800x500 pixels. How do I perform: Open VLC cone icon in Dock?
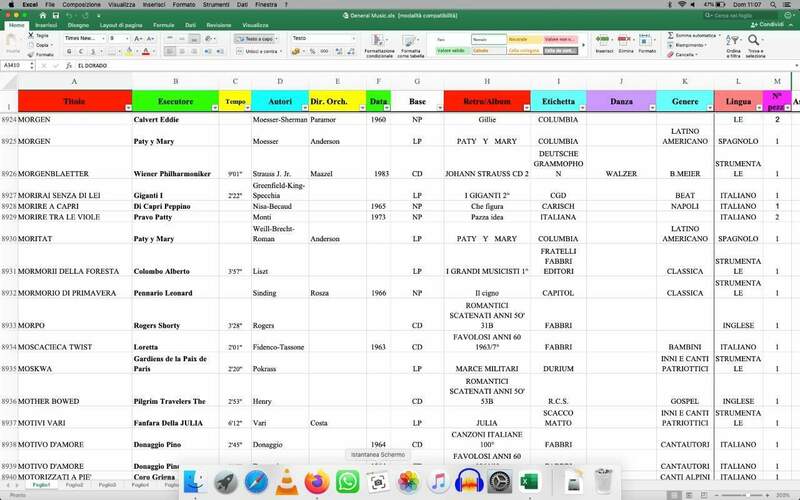click(x=283, y=481)
